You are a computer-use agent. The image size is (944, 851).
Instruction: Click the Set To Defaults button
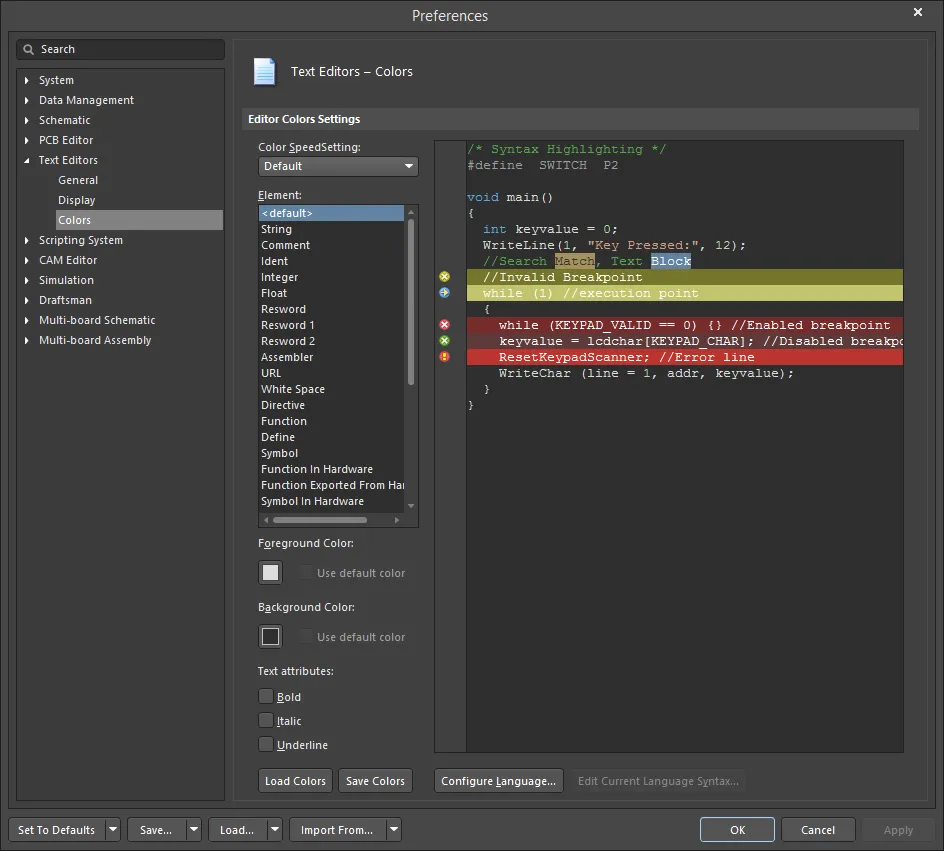[57, 829]
